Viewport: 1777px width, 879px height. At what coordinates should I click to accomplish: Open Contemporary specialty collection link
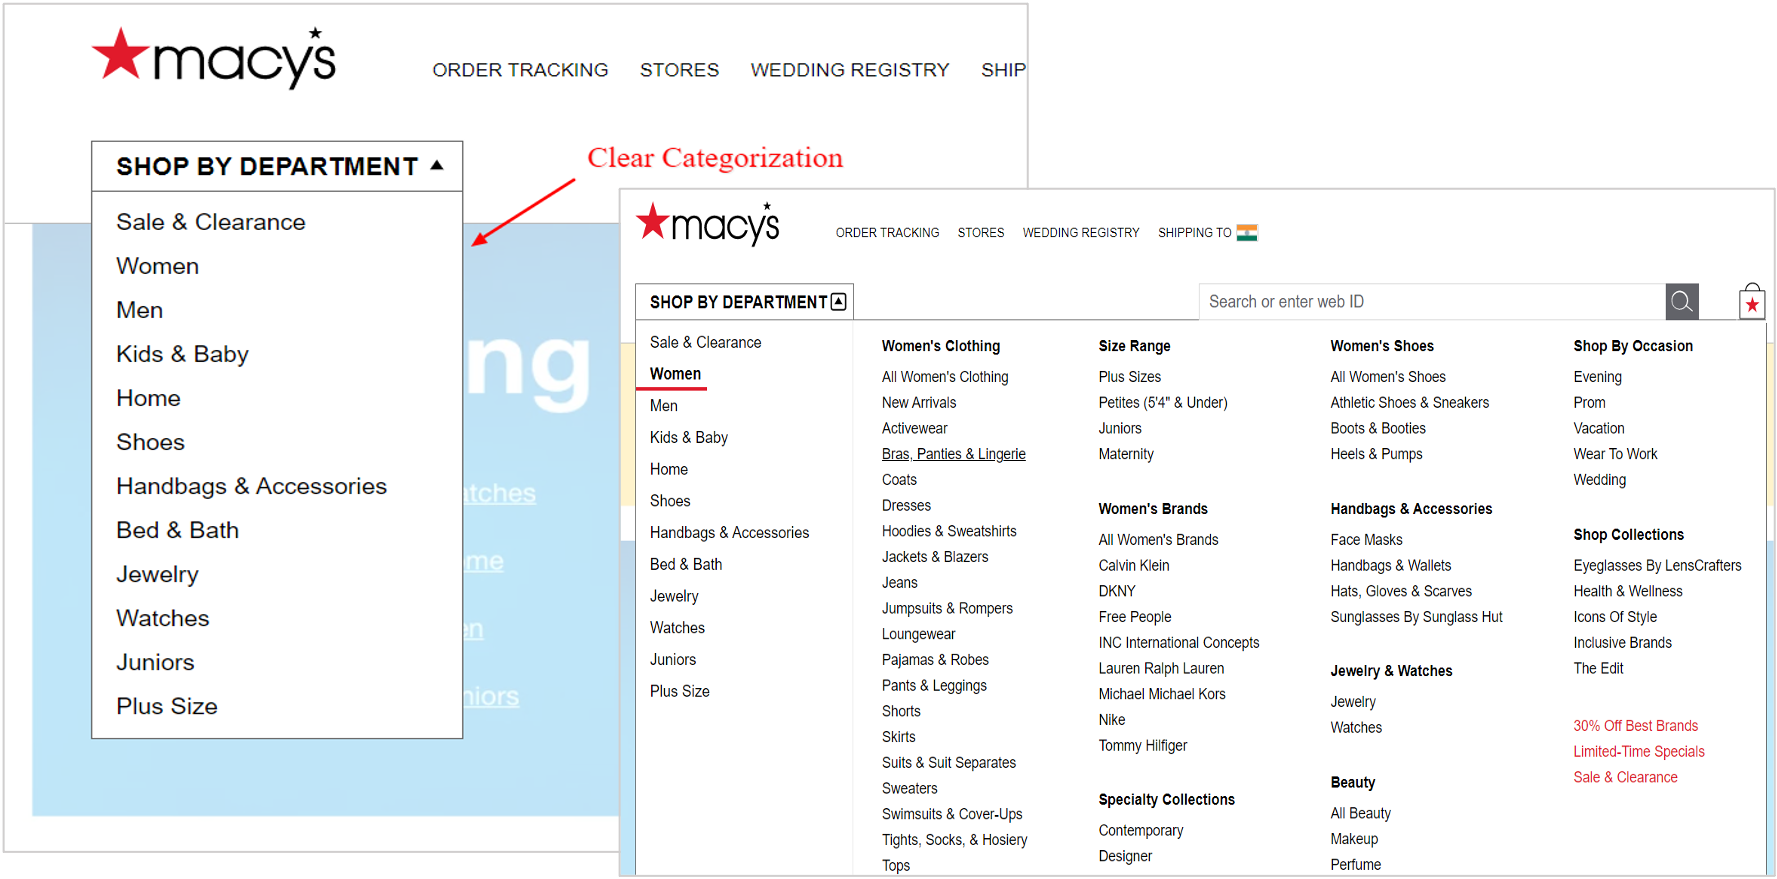point(1141,831)
